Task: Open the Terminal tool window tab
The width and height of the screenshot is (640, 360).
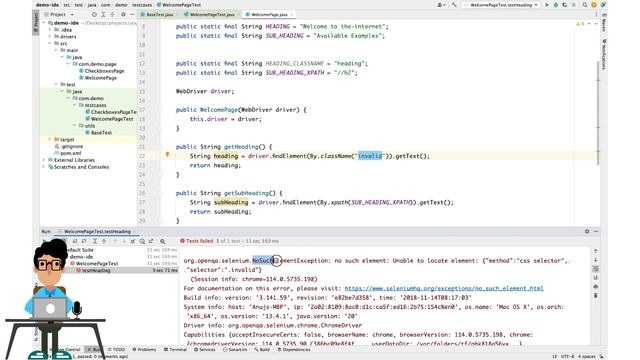Action: [x=176, y=350]
